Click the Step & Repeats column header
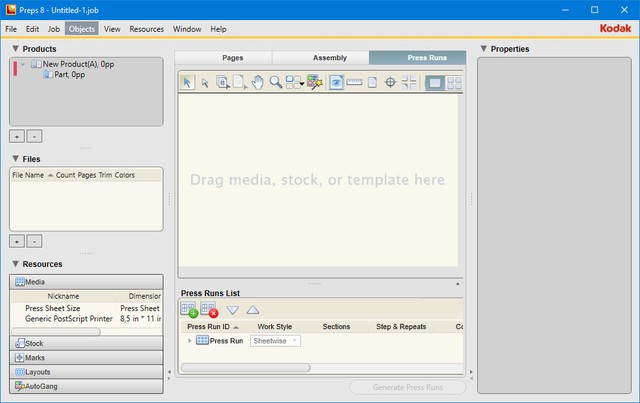Screen dimensions: 640x403 (x=401, y=327)
